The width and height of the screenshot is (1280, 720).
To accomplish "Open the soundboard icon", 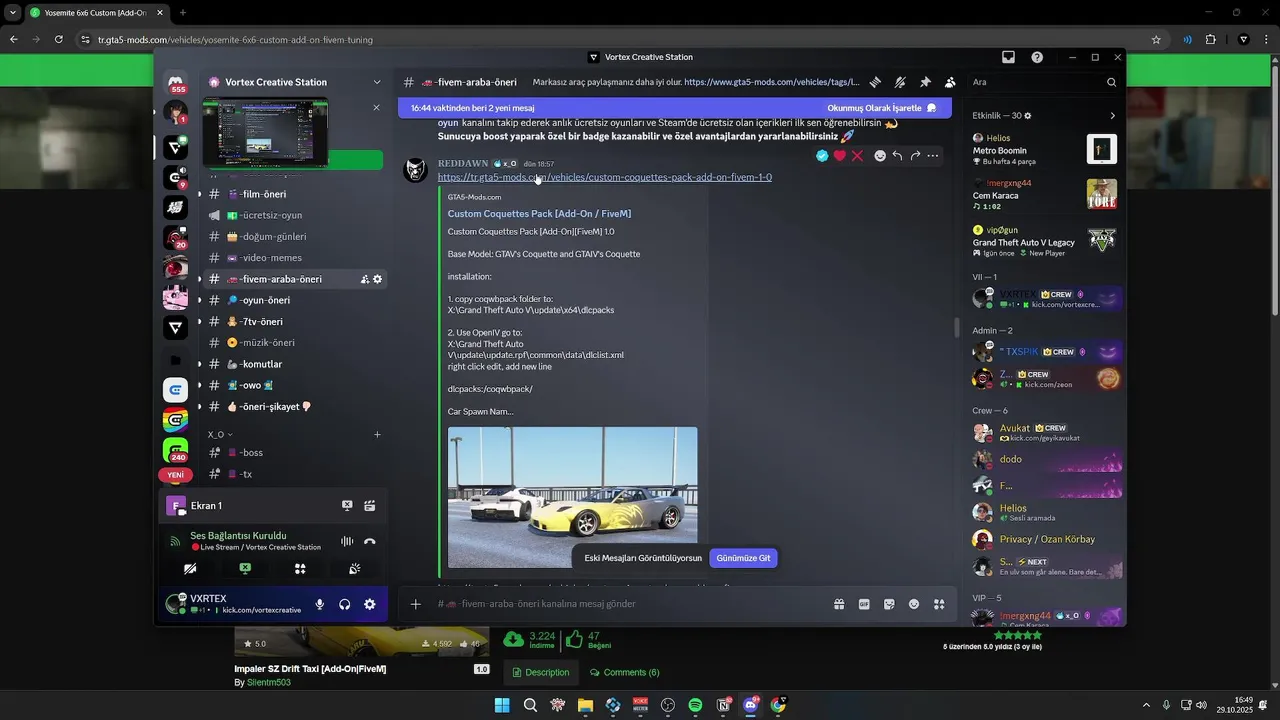I will coord(354,569).
